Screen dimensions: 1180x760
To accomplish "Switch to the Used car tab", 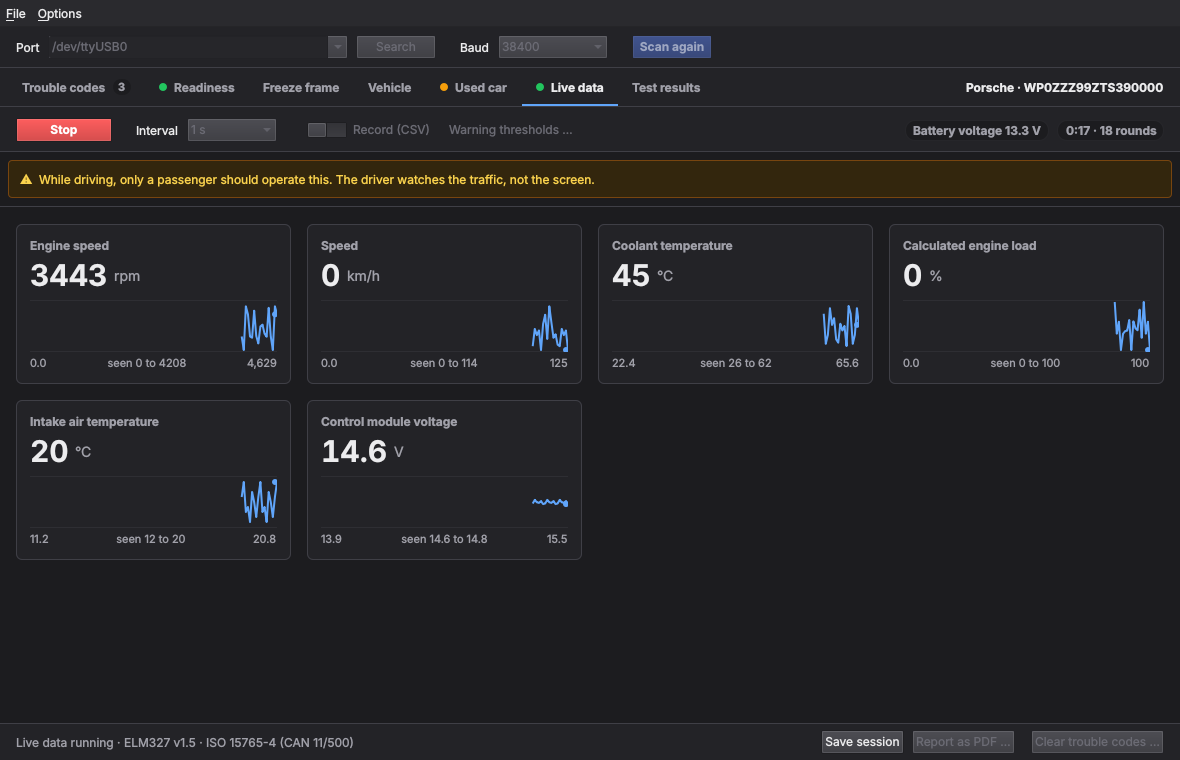I will (473, 88).
